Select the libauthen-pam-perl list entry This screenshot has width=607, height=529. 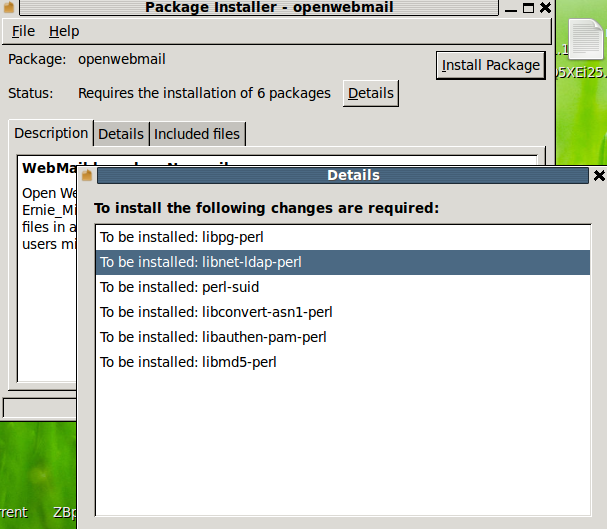tap(343, 337)
